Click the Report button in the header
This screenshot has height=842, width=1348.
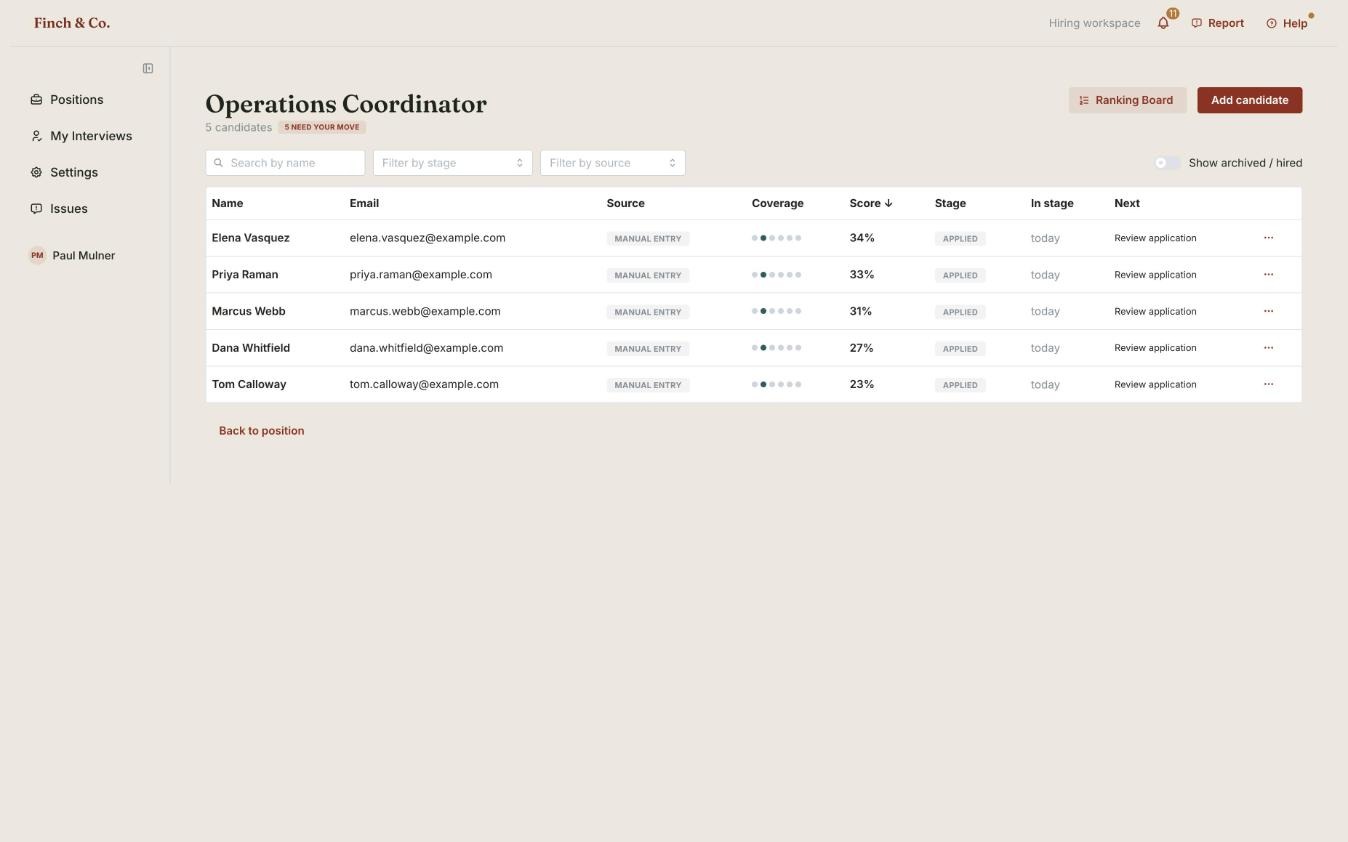(1218, 23)
